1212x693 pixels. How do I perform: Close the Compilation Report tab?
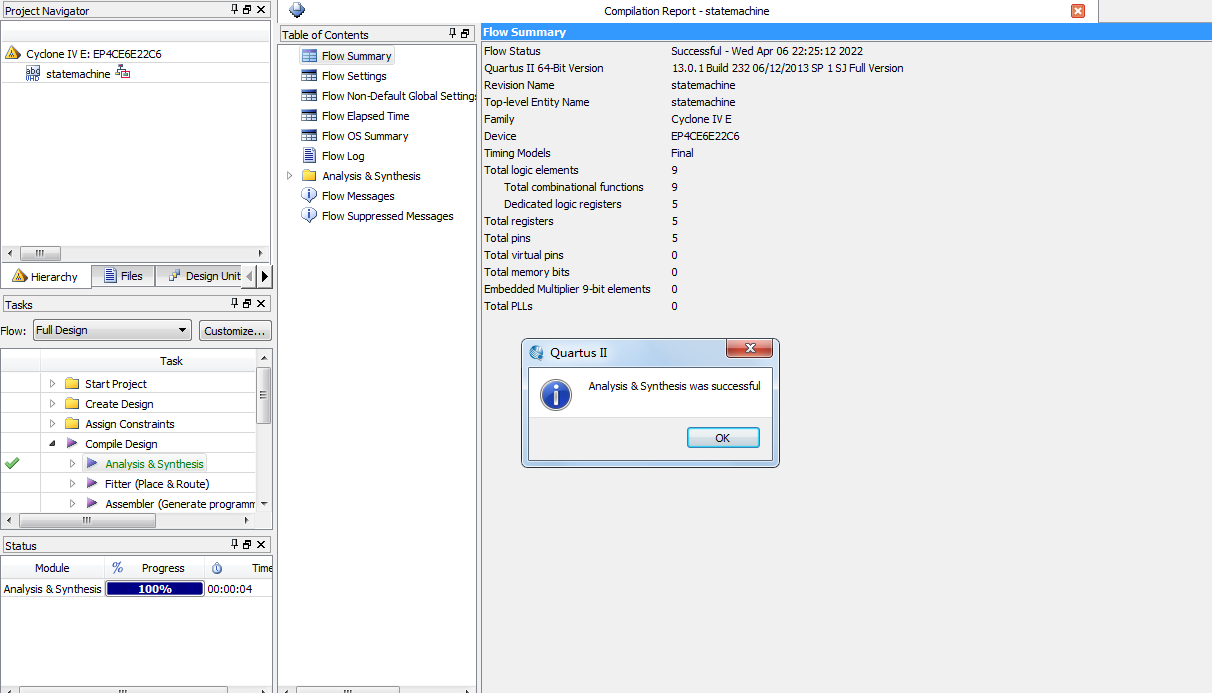[1078, 11]
